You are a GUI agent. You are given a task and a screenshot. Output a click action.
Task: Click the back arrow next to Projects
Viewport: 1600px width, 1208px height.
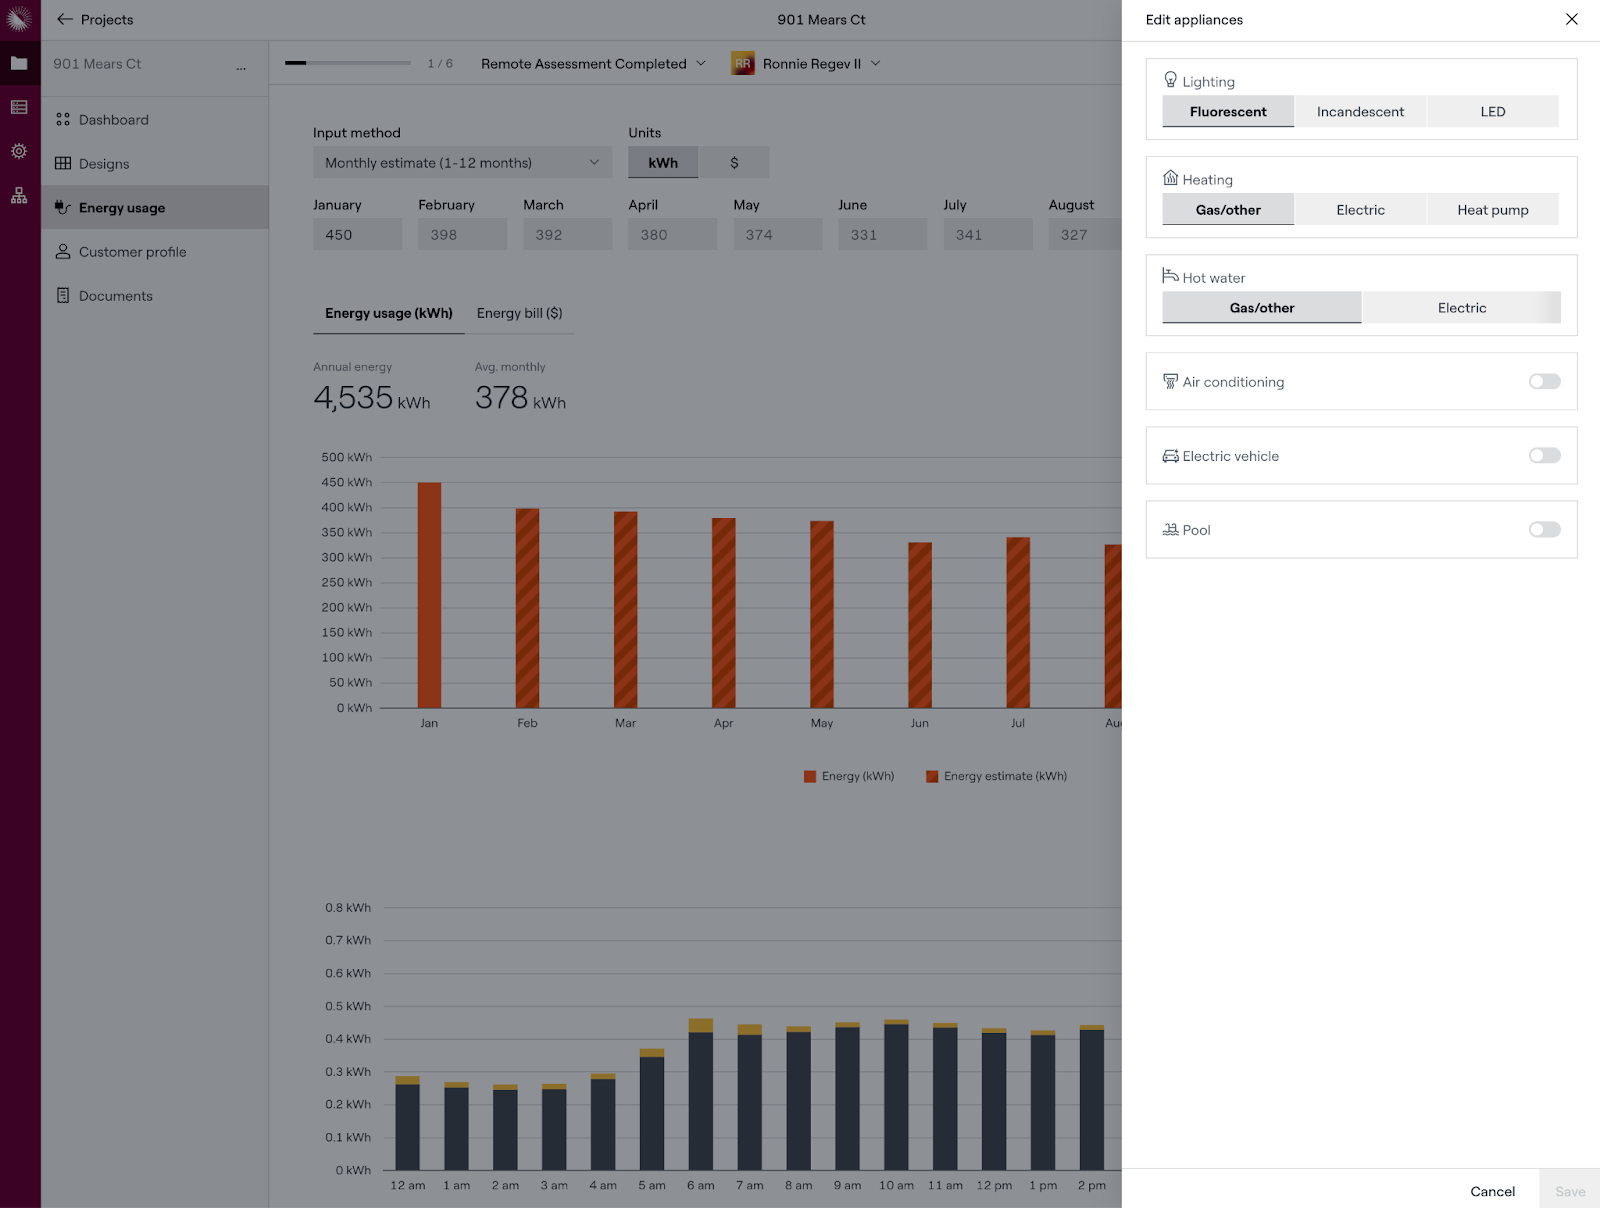pyautogui.click(x=65, y=19)
